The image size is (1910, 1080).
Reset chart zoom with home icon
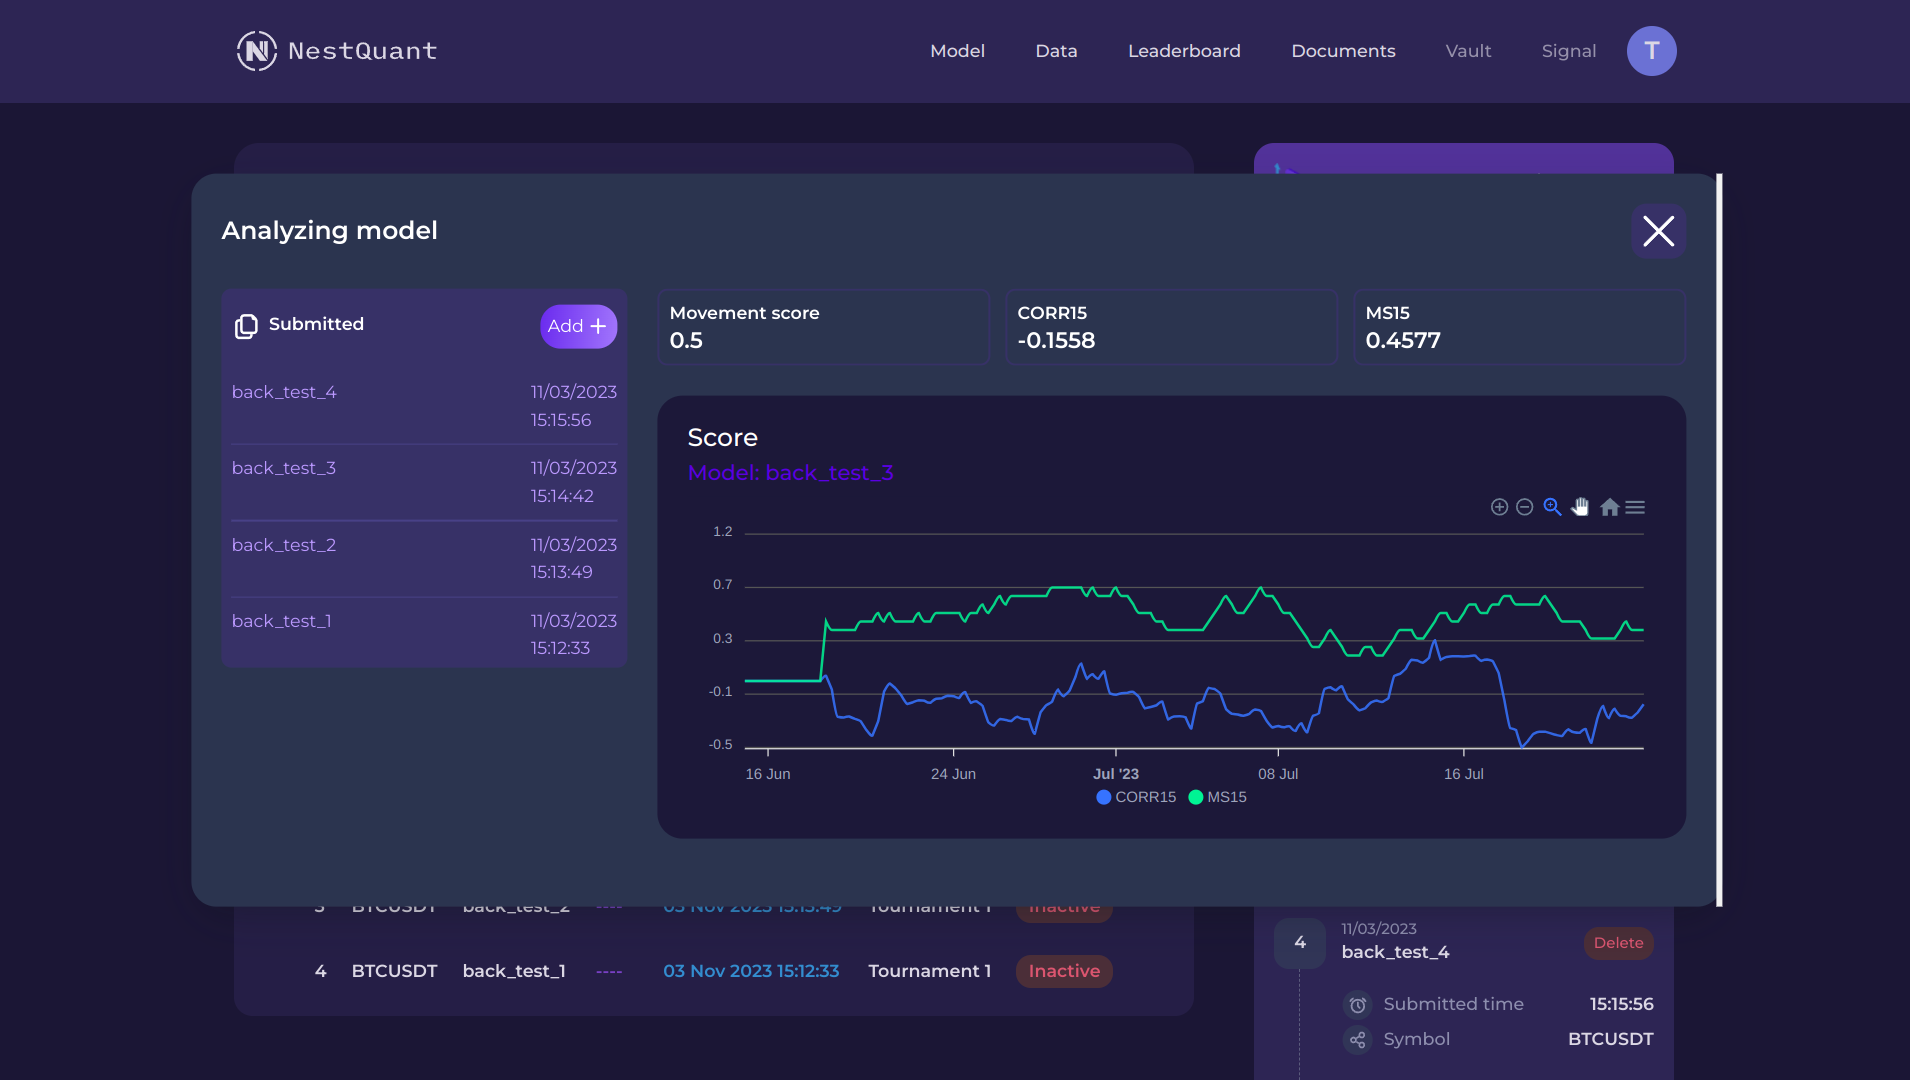(x=1609, y=507)
